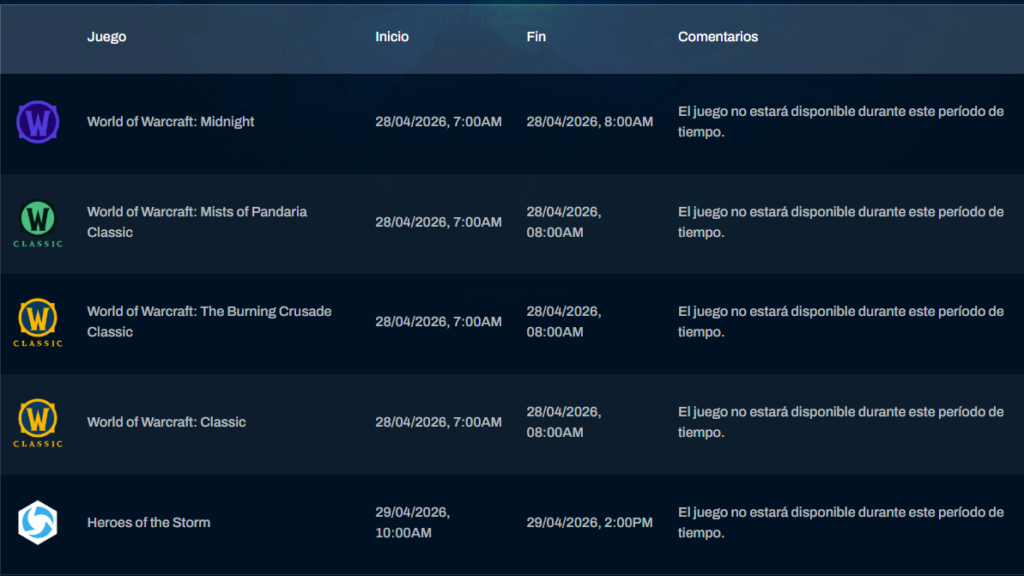Click the comment text in the Midnight row
Viewport: 1024px width, 576px height.
(840, 122)
